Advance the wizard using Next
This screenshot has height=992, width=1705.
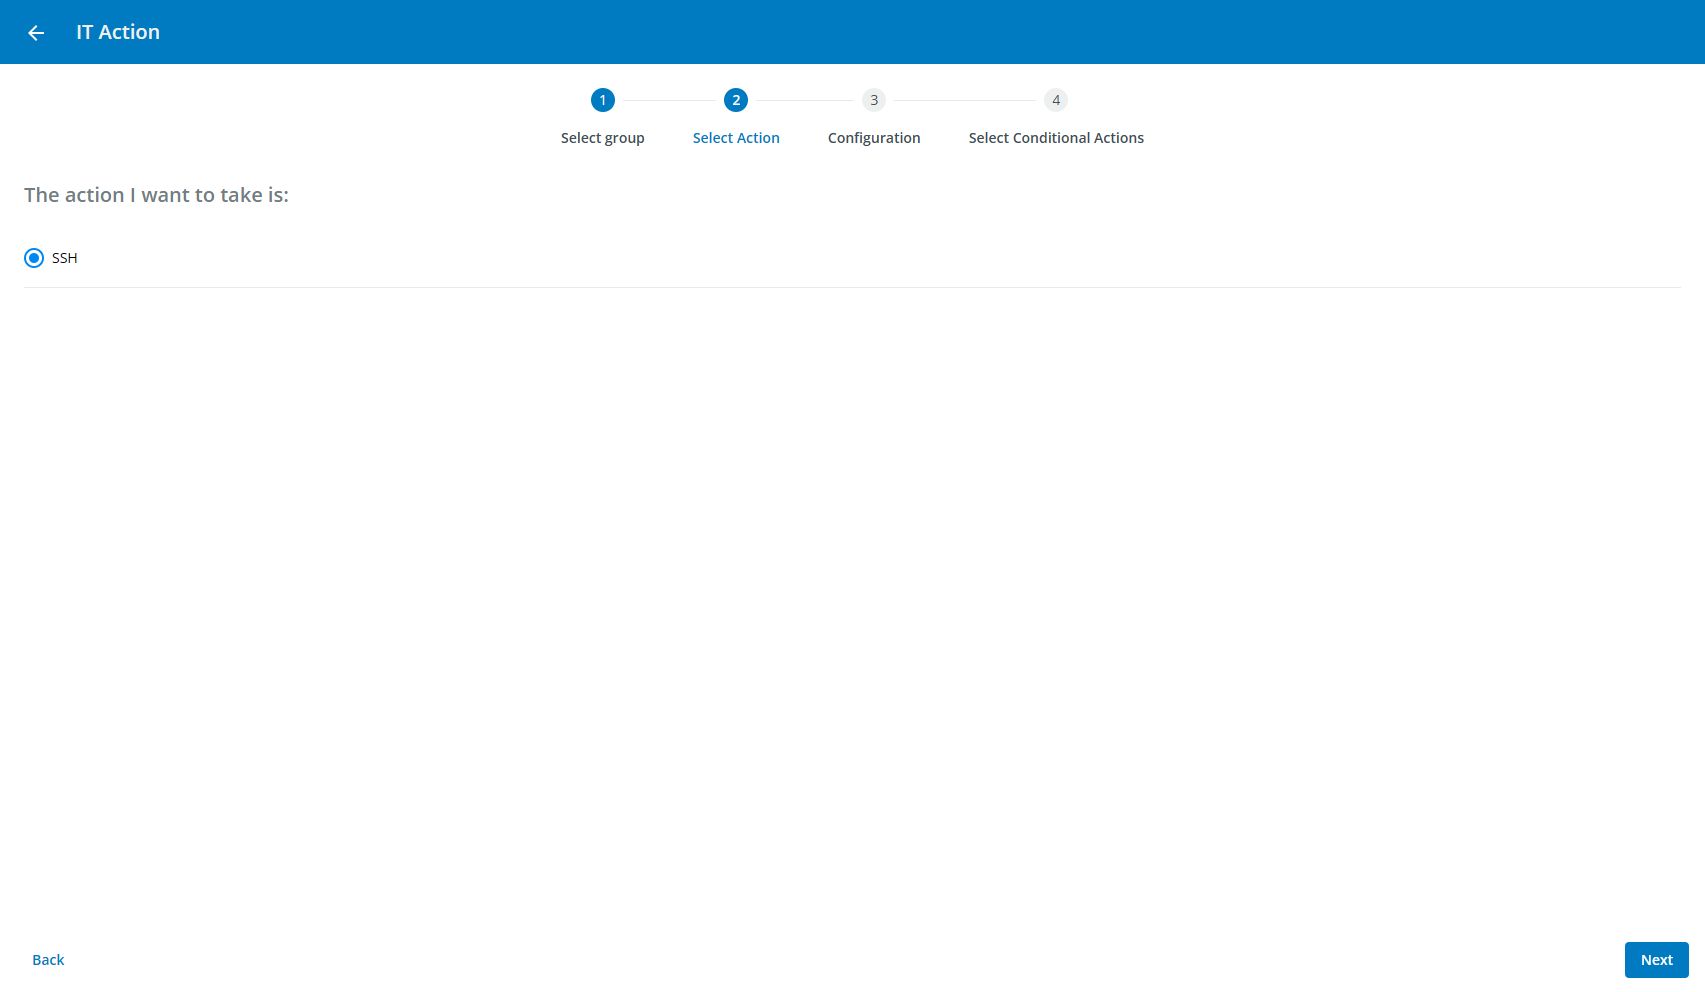(x=1656, y=959)
